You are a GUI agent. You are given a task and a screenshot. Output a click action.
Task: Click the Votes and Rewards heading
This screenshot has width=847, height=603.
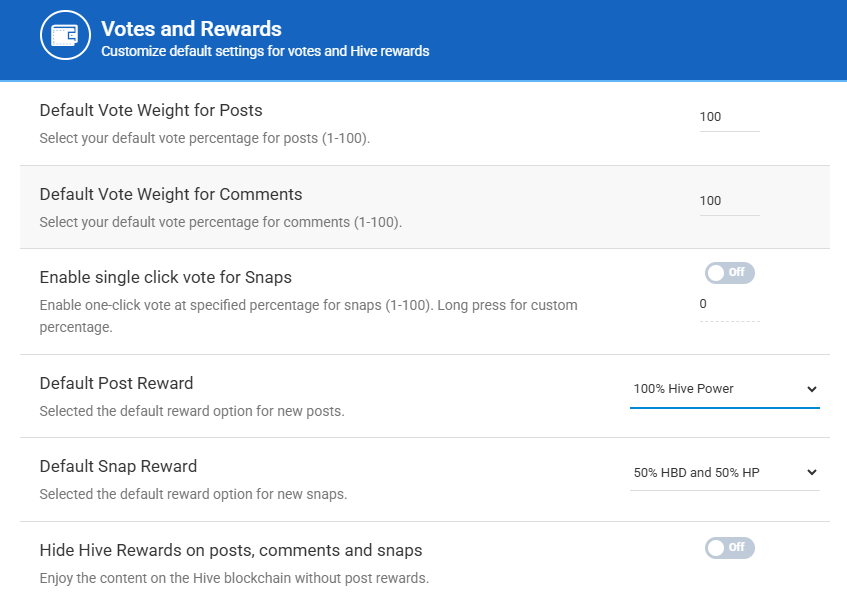[191, 29]
